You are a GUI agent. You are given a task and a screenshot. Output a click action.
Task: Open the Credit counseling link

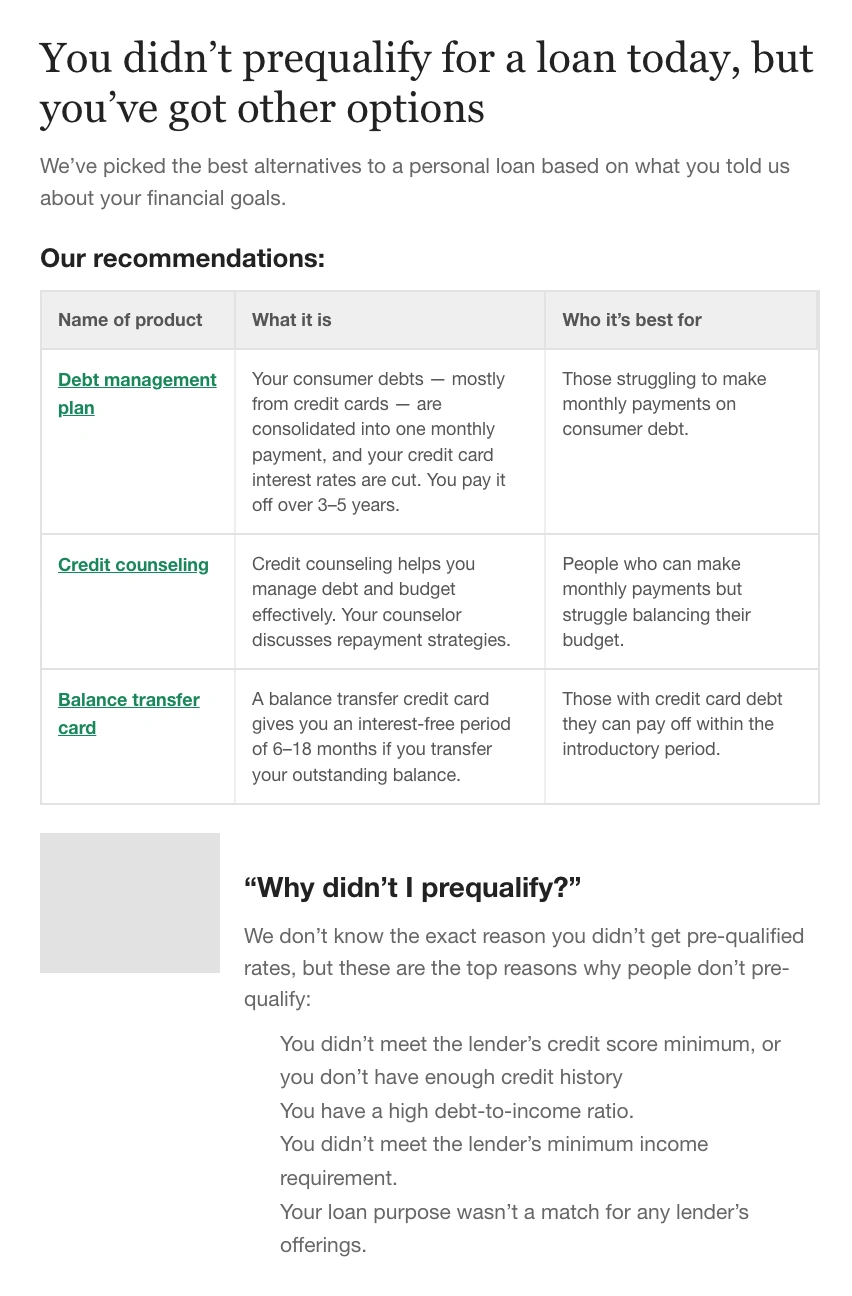tap(133, 565)
